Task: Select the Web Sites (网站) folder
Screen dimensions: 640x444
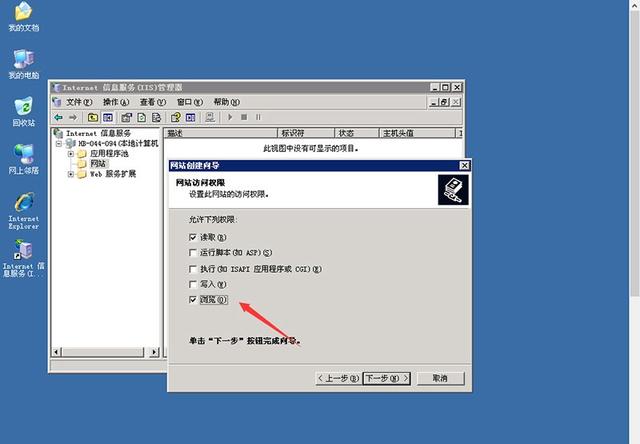Action: point(98,164)
